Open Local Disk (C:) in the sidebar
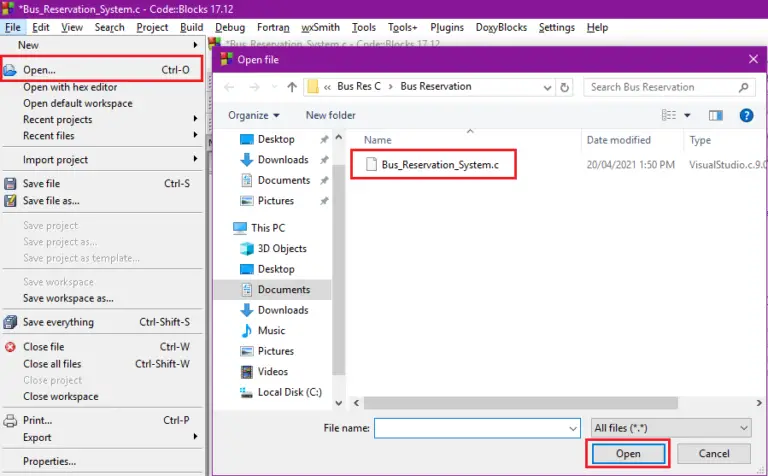Screen dimensions: 768x476 pos(289,392)
